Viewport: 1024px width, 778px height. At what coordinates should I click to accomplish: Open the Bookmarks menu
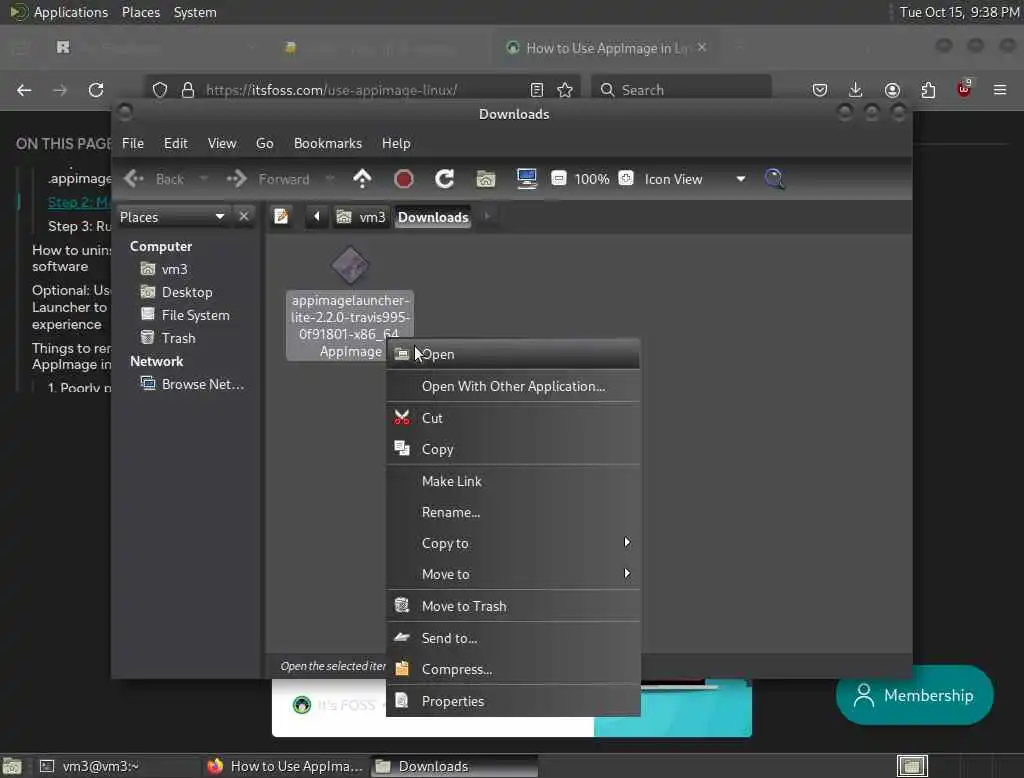click(x=328, y=143)
